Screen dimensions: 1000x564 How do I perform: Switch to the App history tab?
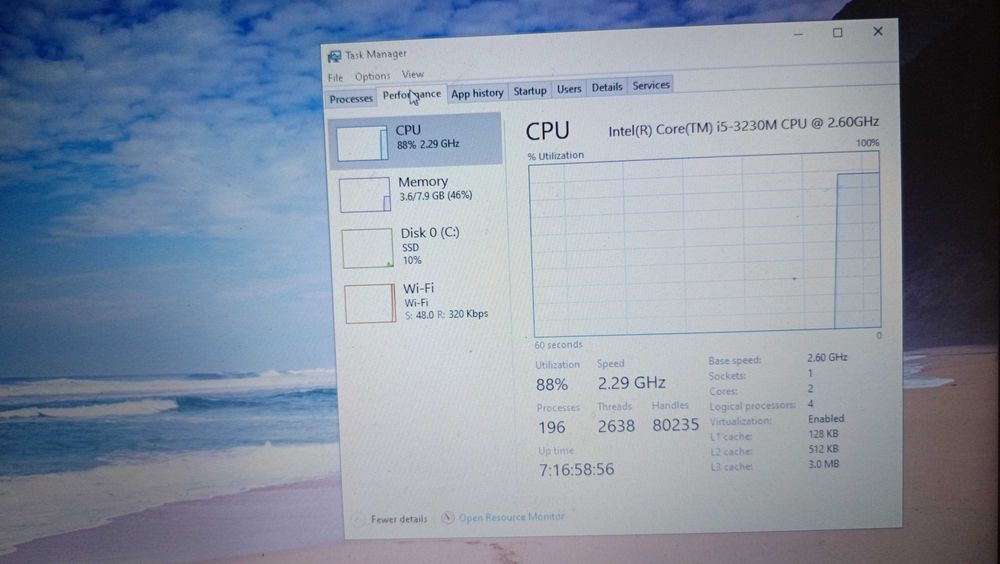pos(477,93)
